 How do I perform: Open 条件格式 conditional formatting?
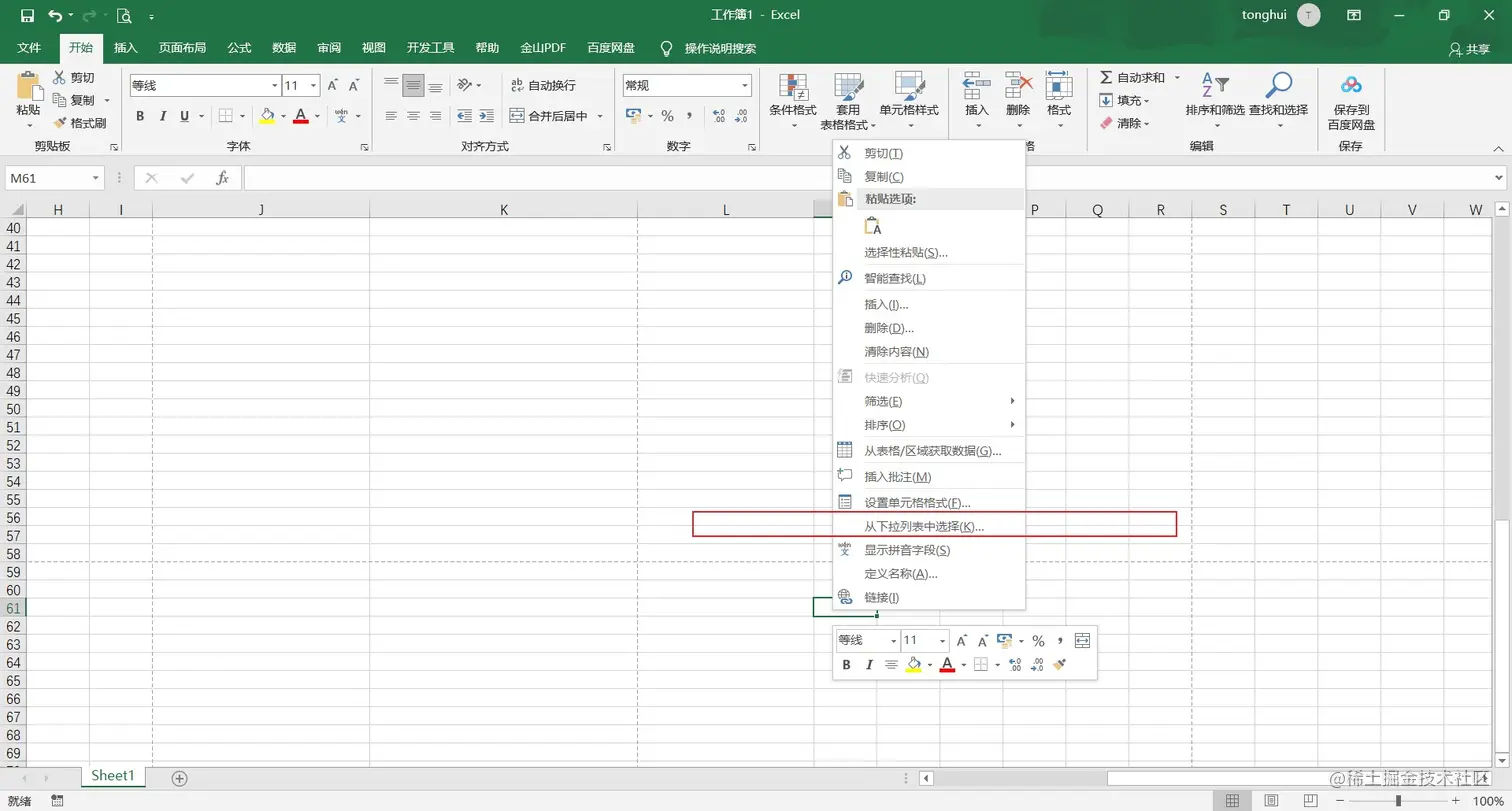[793, 102]
